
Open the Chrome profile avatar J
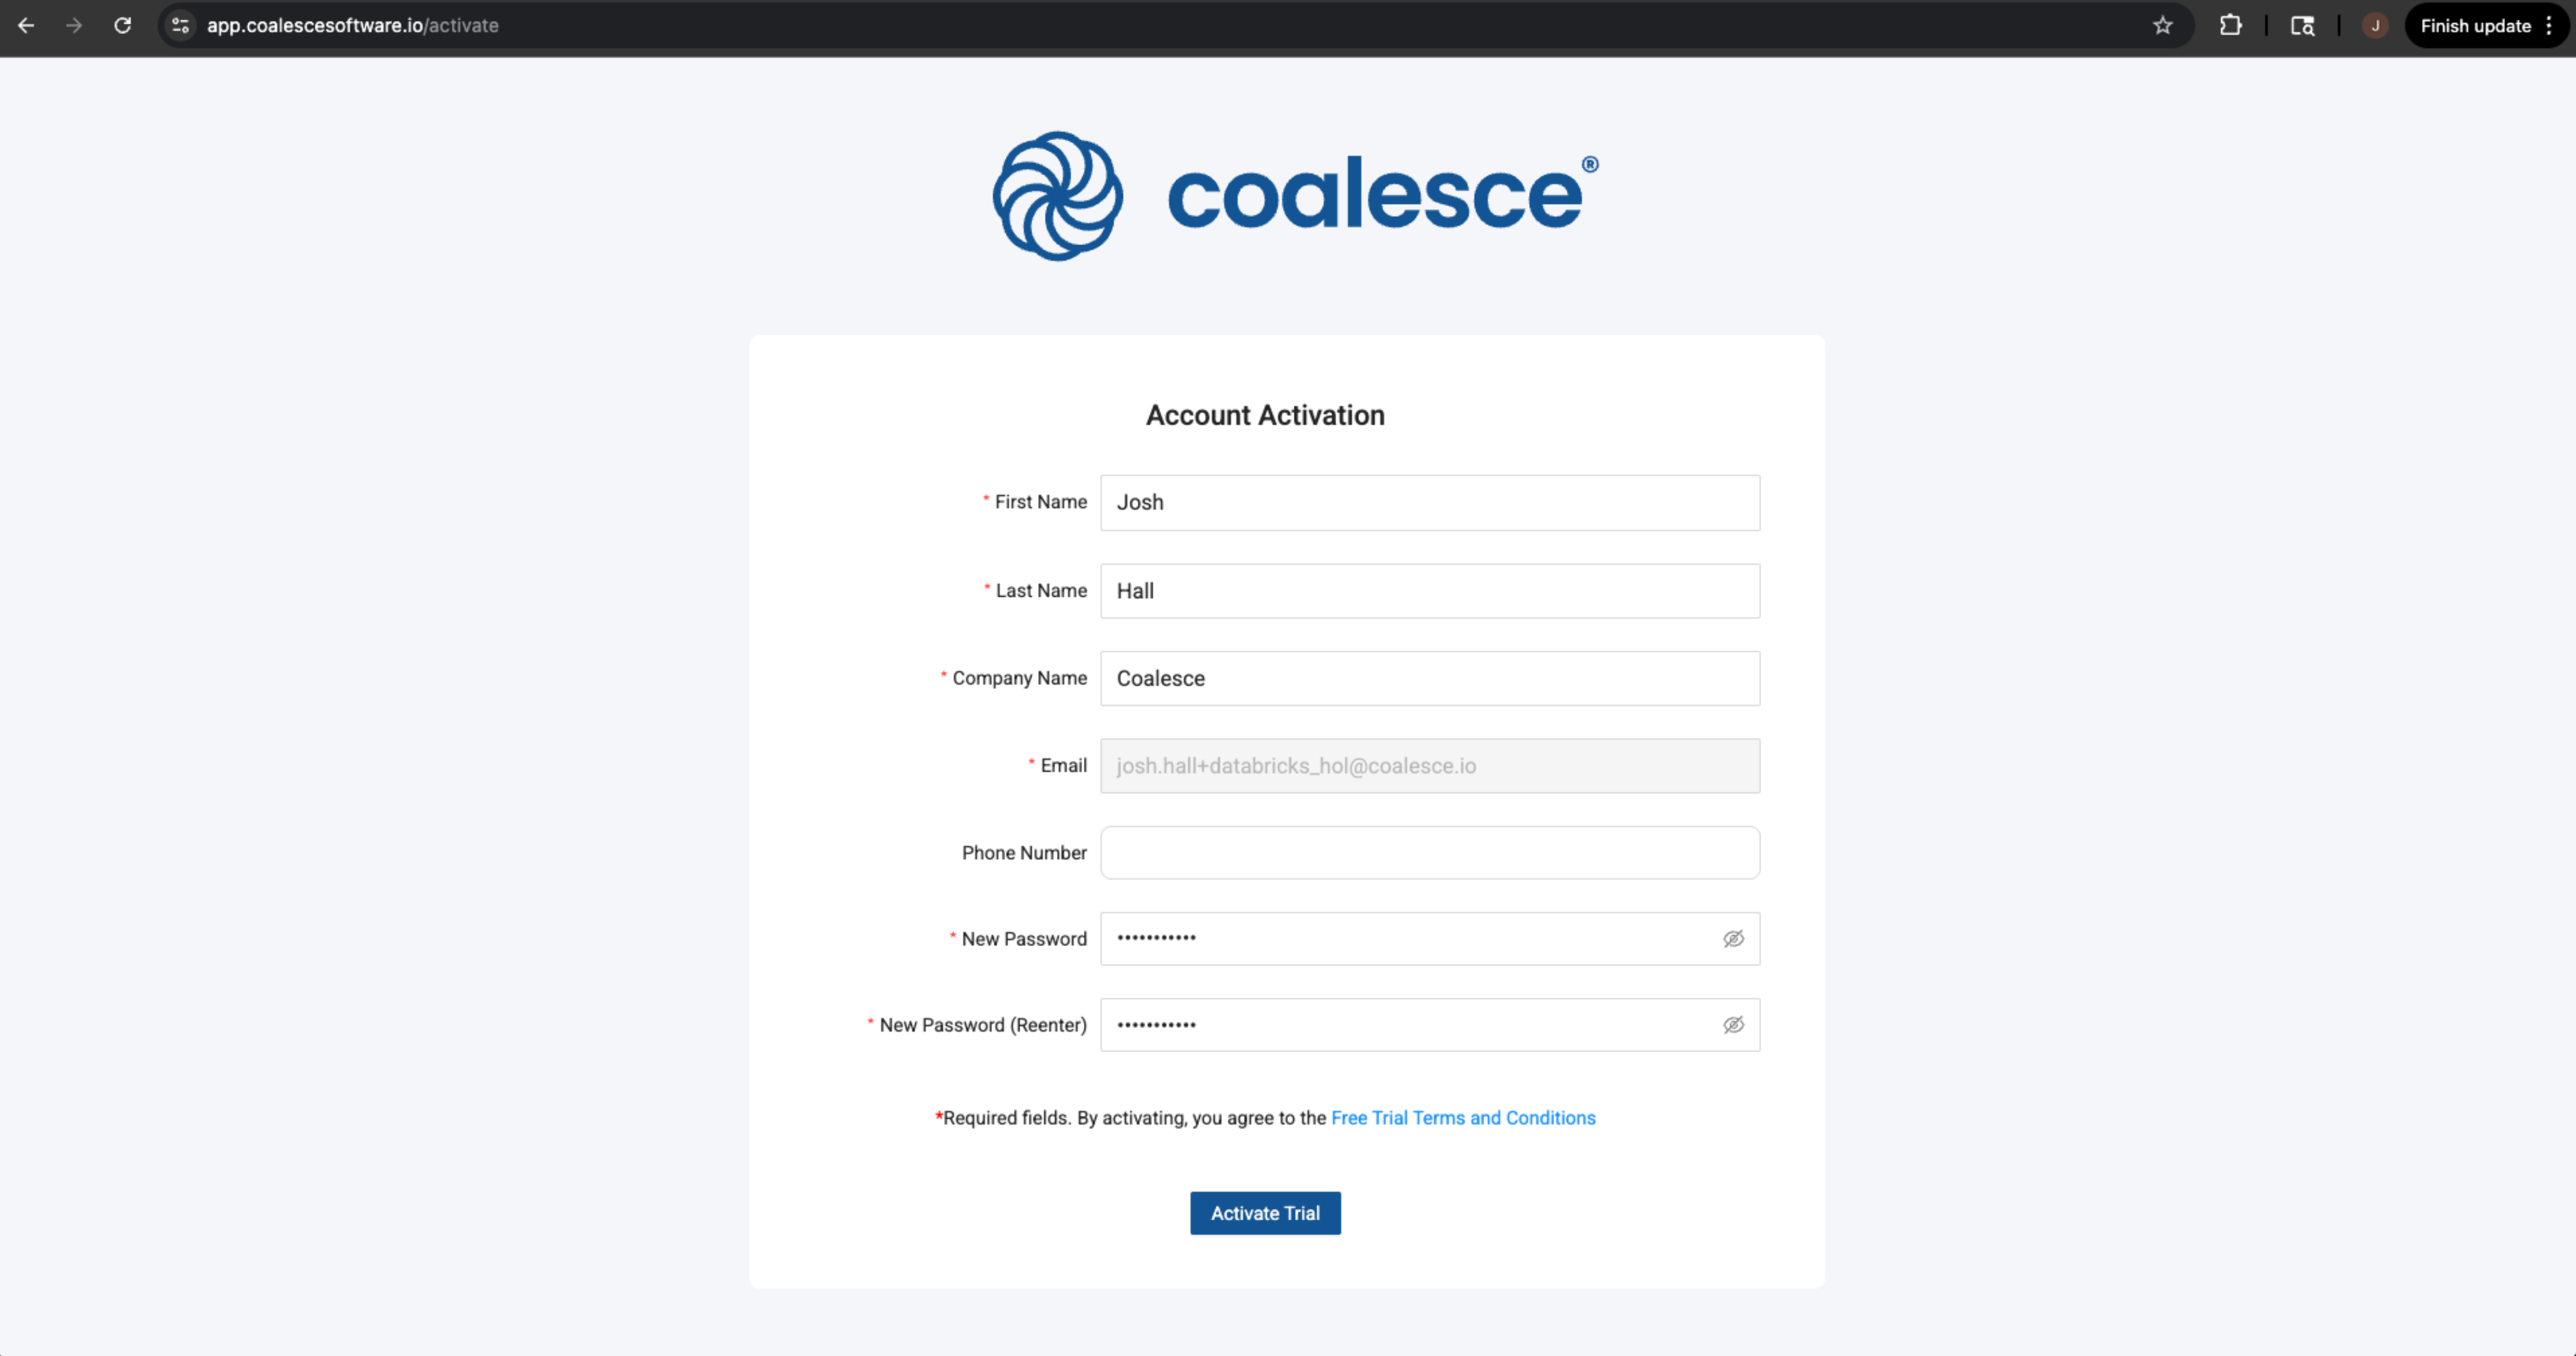pos(2375,26)
